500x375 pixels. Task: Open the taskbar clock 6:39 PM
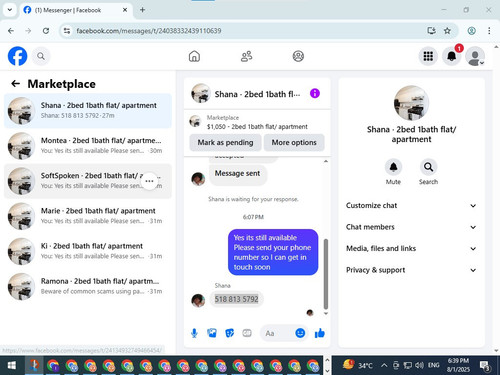(x=458, y=365)
